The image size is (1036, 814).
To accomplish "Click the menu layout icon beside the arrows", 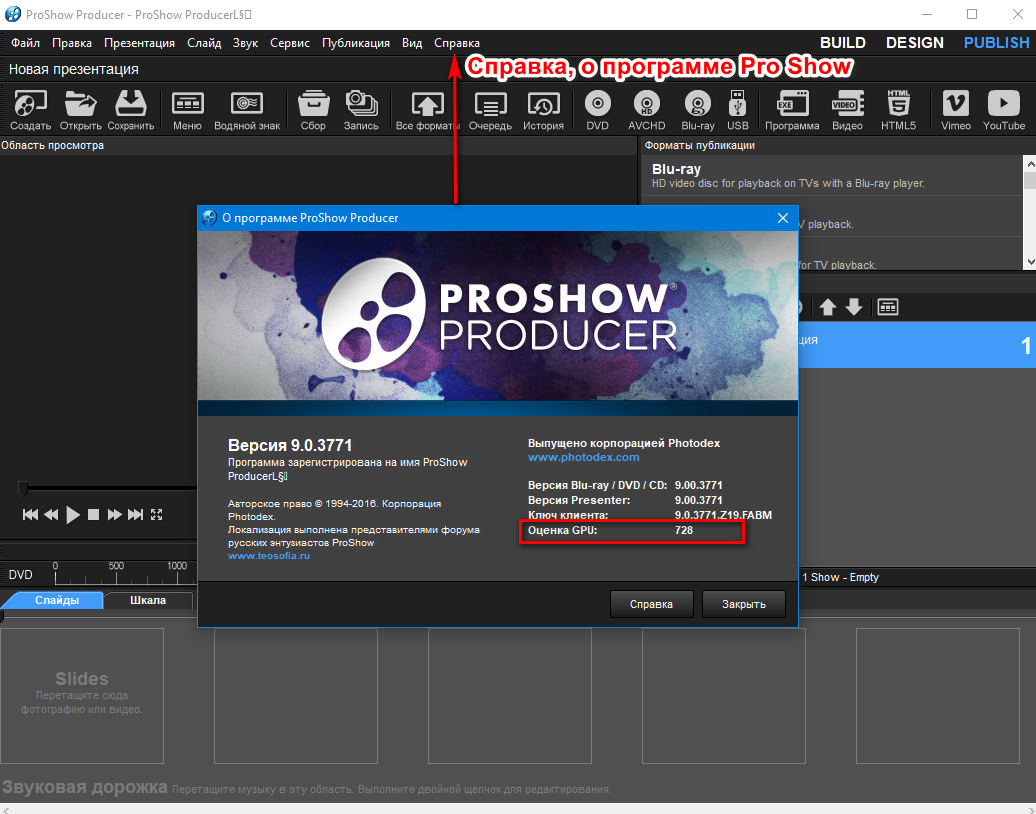I will coord(888,307).
